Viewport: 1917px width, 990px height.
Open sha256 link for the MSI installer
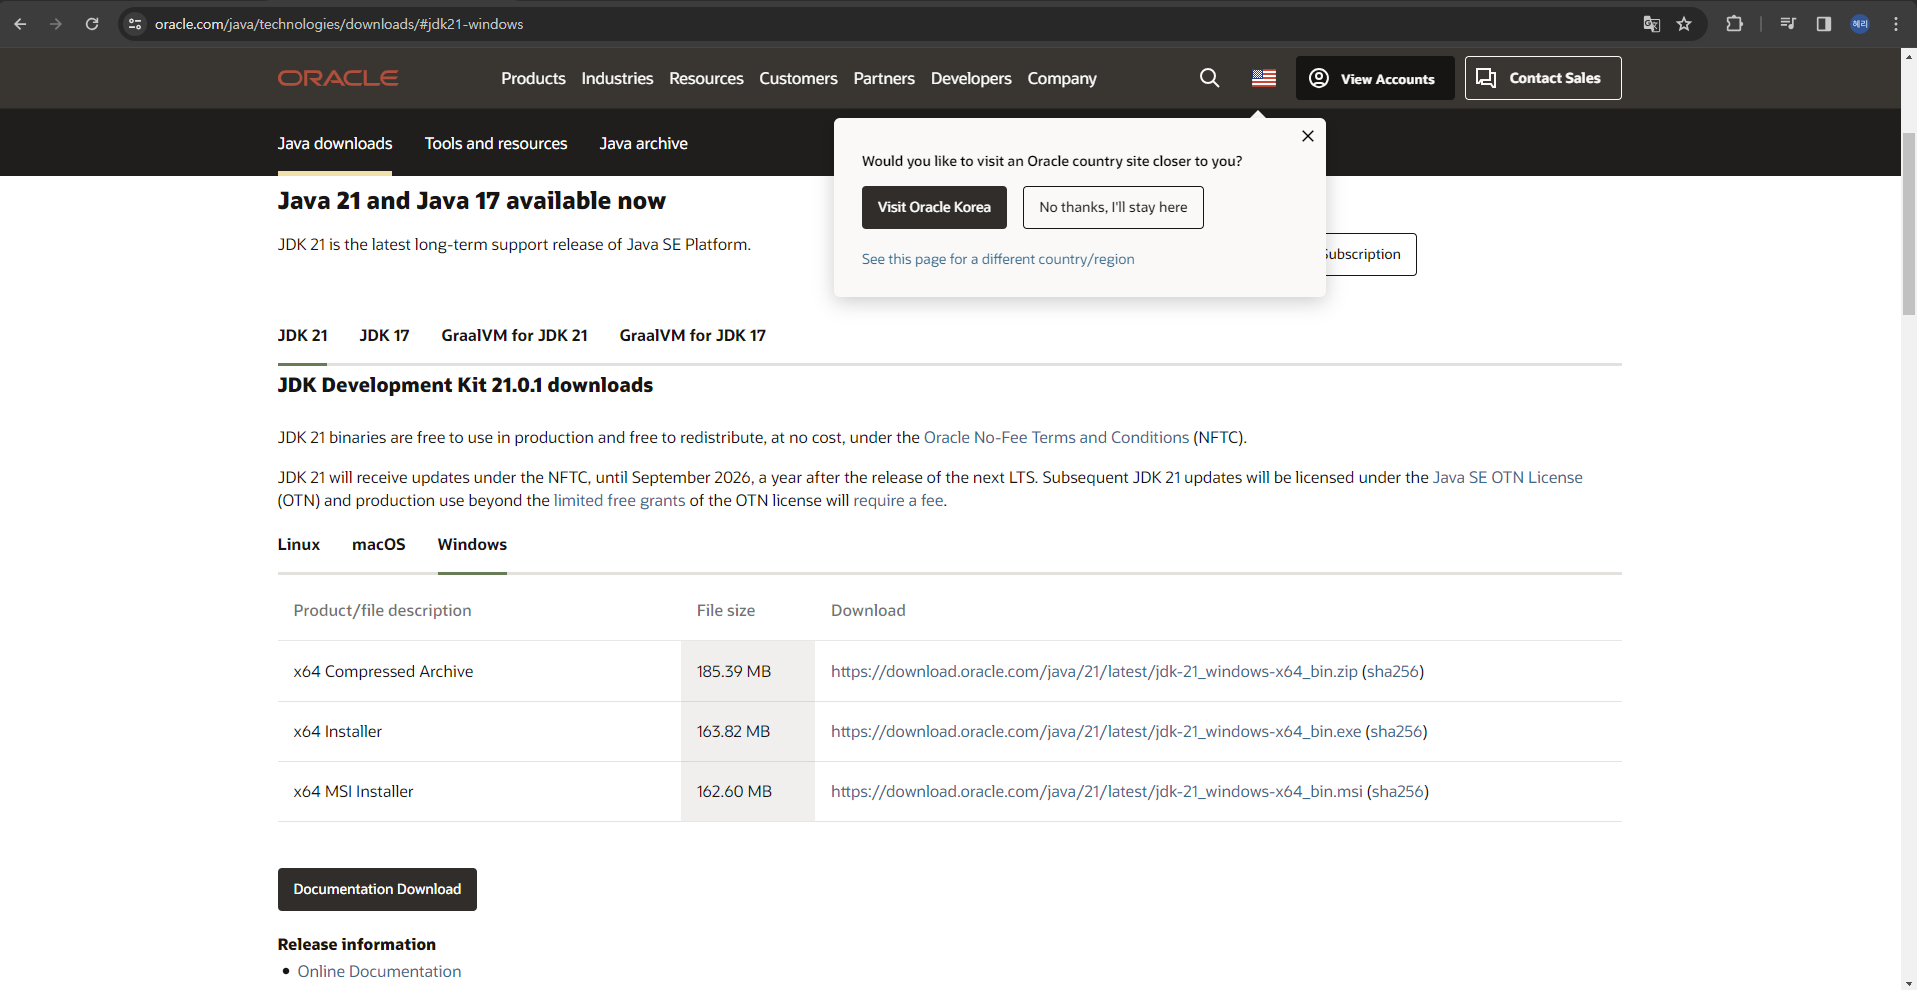pos(1398,791)
